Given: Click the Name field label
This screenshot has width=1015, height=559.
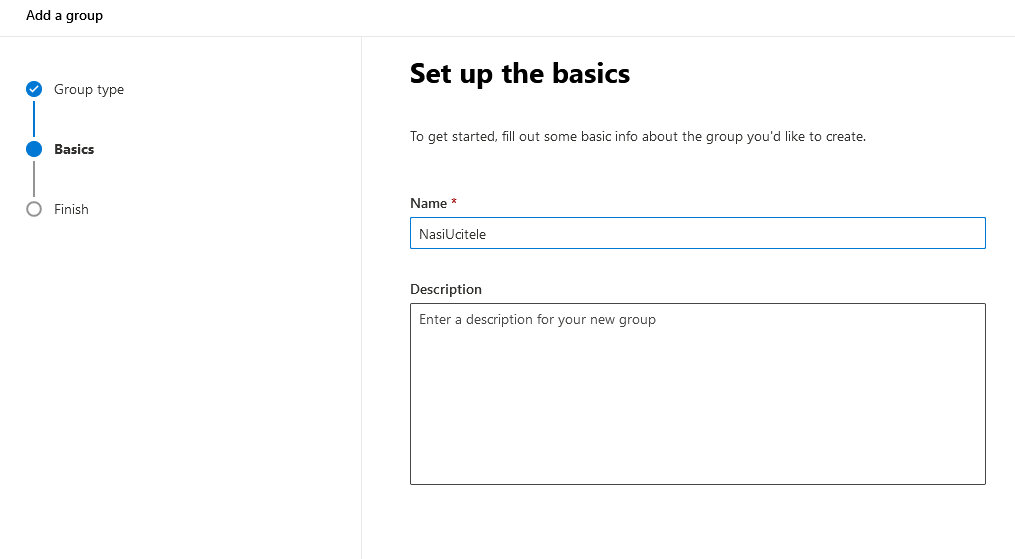Looking at the screenshot, I should [429, 203].
